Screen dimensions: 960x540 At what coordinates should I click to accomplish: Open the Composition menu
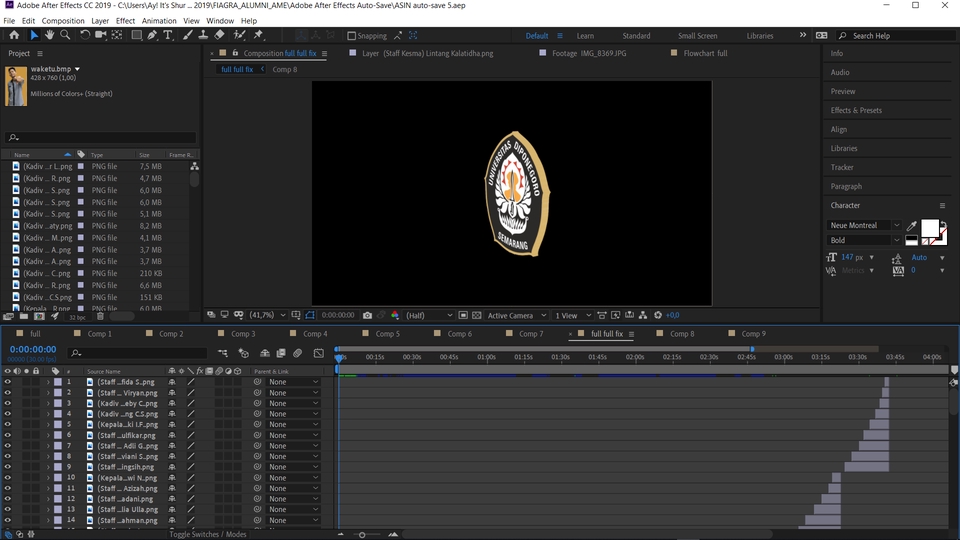pos(63,21)
